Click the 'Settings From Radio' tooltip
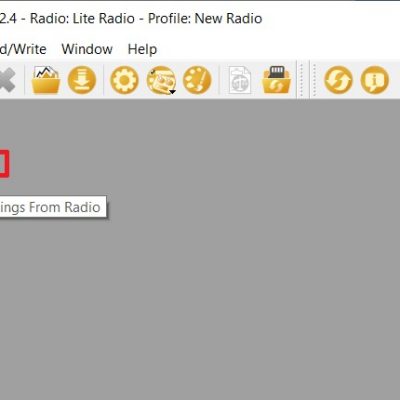Image resolution: width=400 pixels, height=400 pixels. click(53, 207)
